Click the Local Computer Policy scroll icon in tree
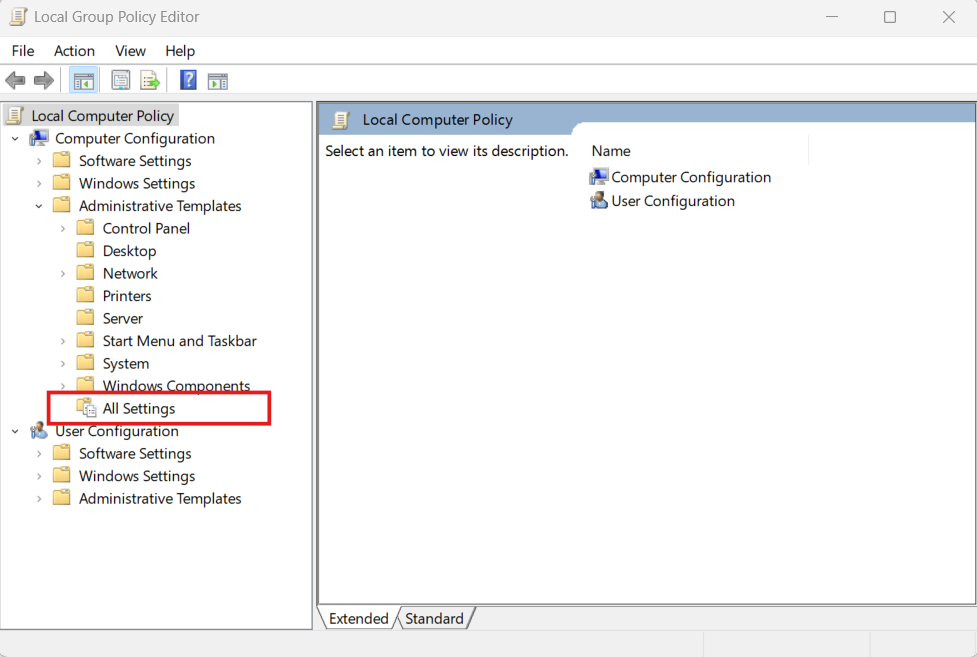The height and width of the screenshot is (657, 977). point(15,115)
